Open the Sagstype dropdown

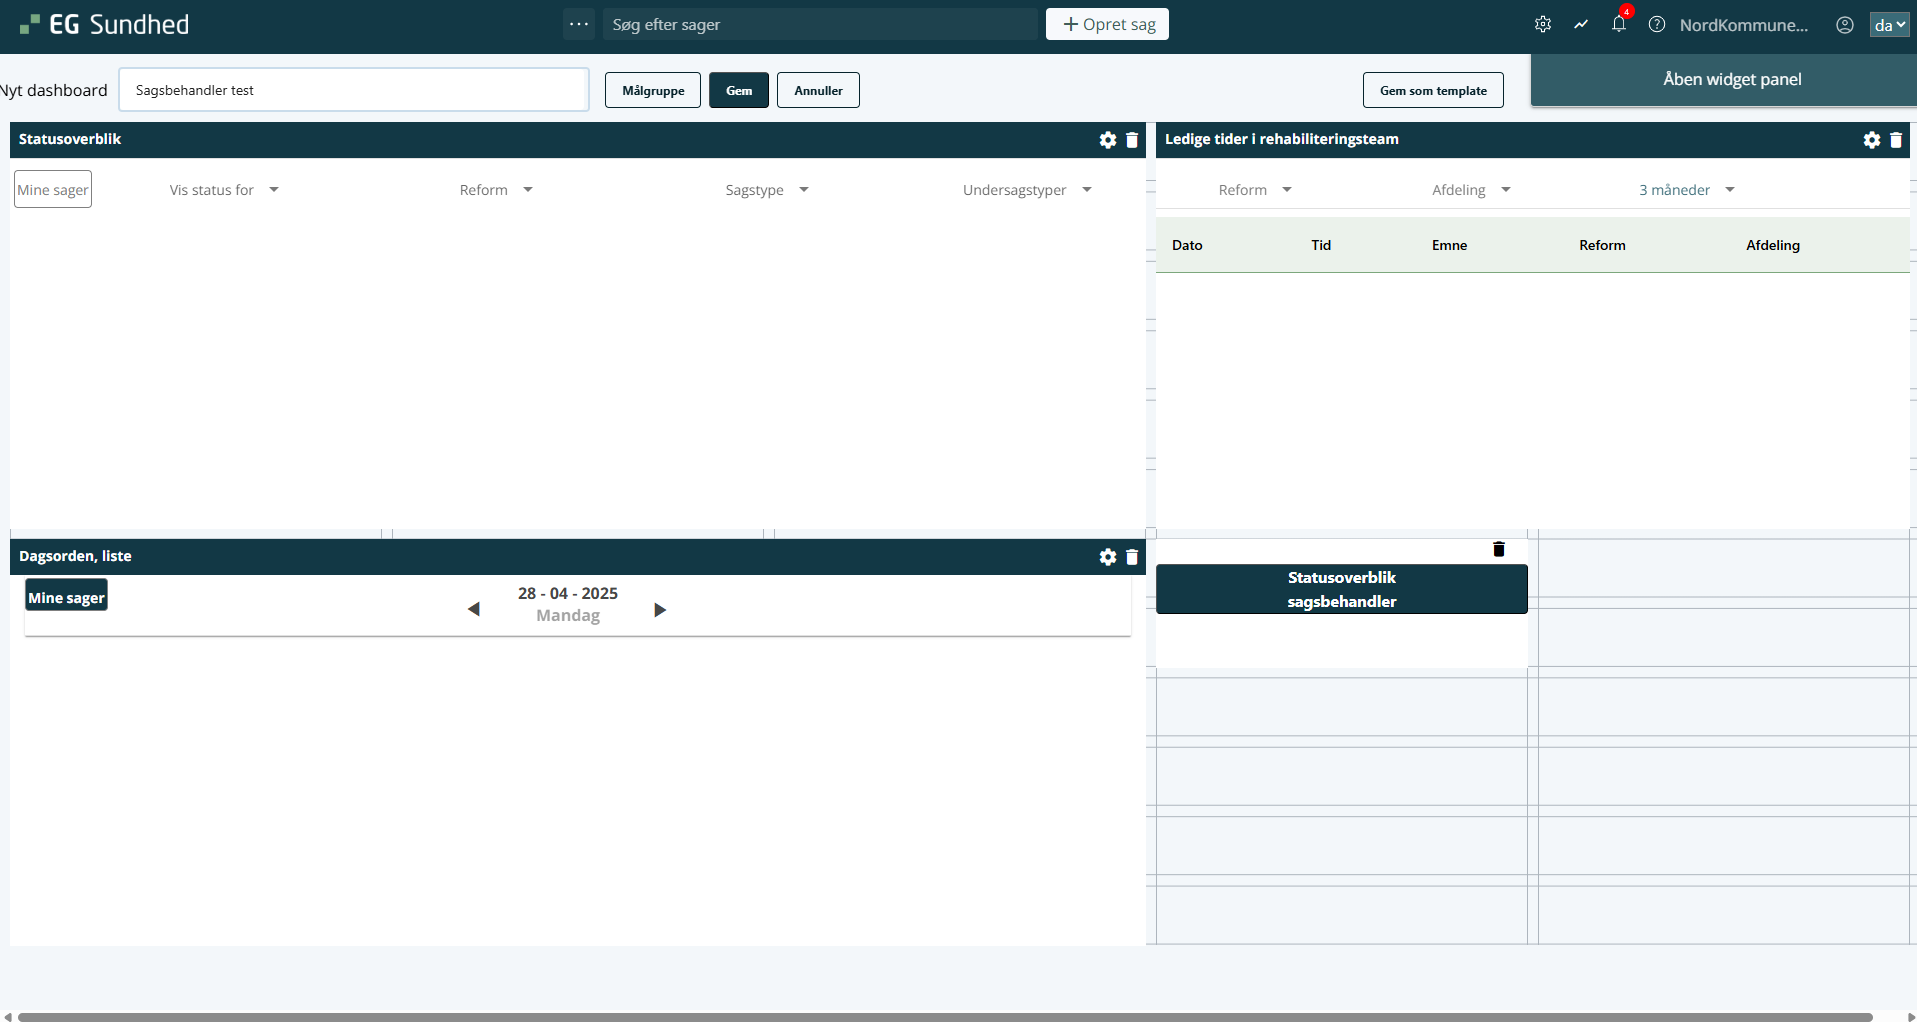pyautogui.click(x=767, y=190)
